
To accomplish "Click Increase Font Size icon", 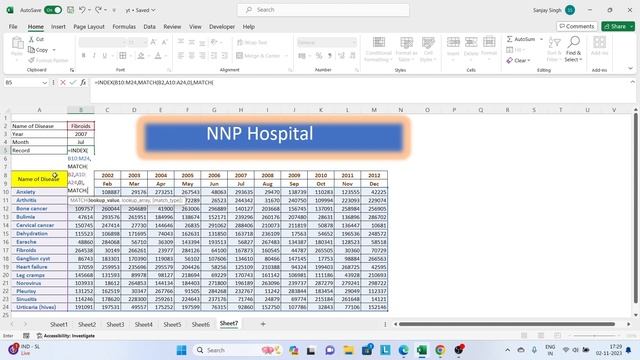I will click(x=153, y=42).
